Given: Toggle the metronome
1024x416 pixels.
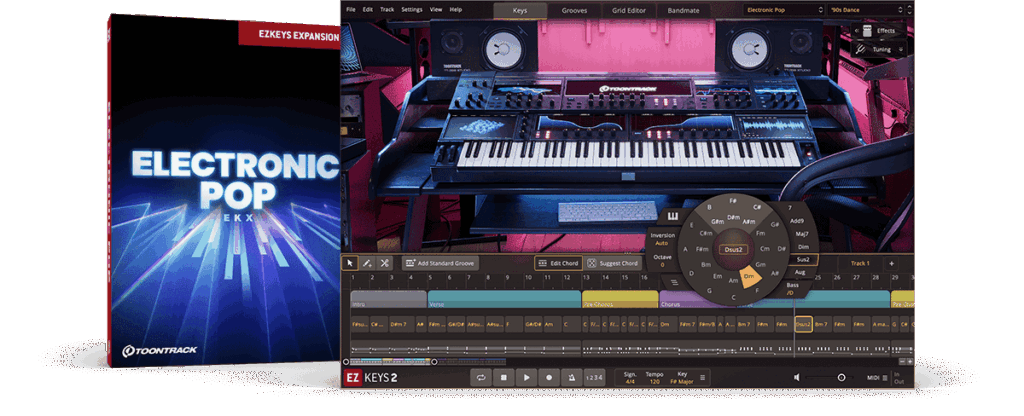Looking at the screenshot, I should [x=572, y=377].
